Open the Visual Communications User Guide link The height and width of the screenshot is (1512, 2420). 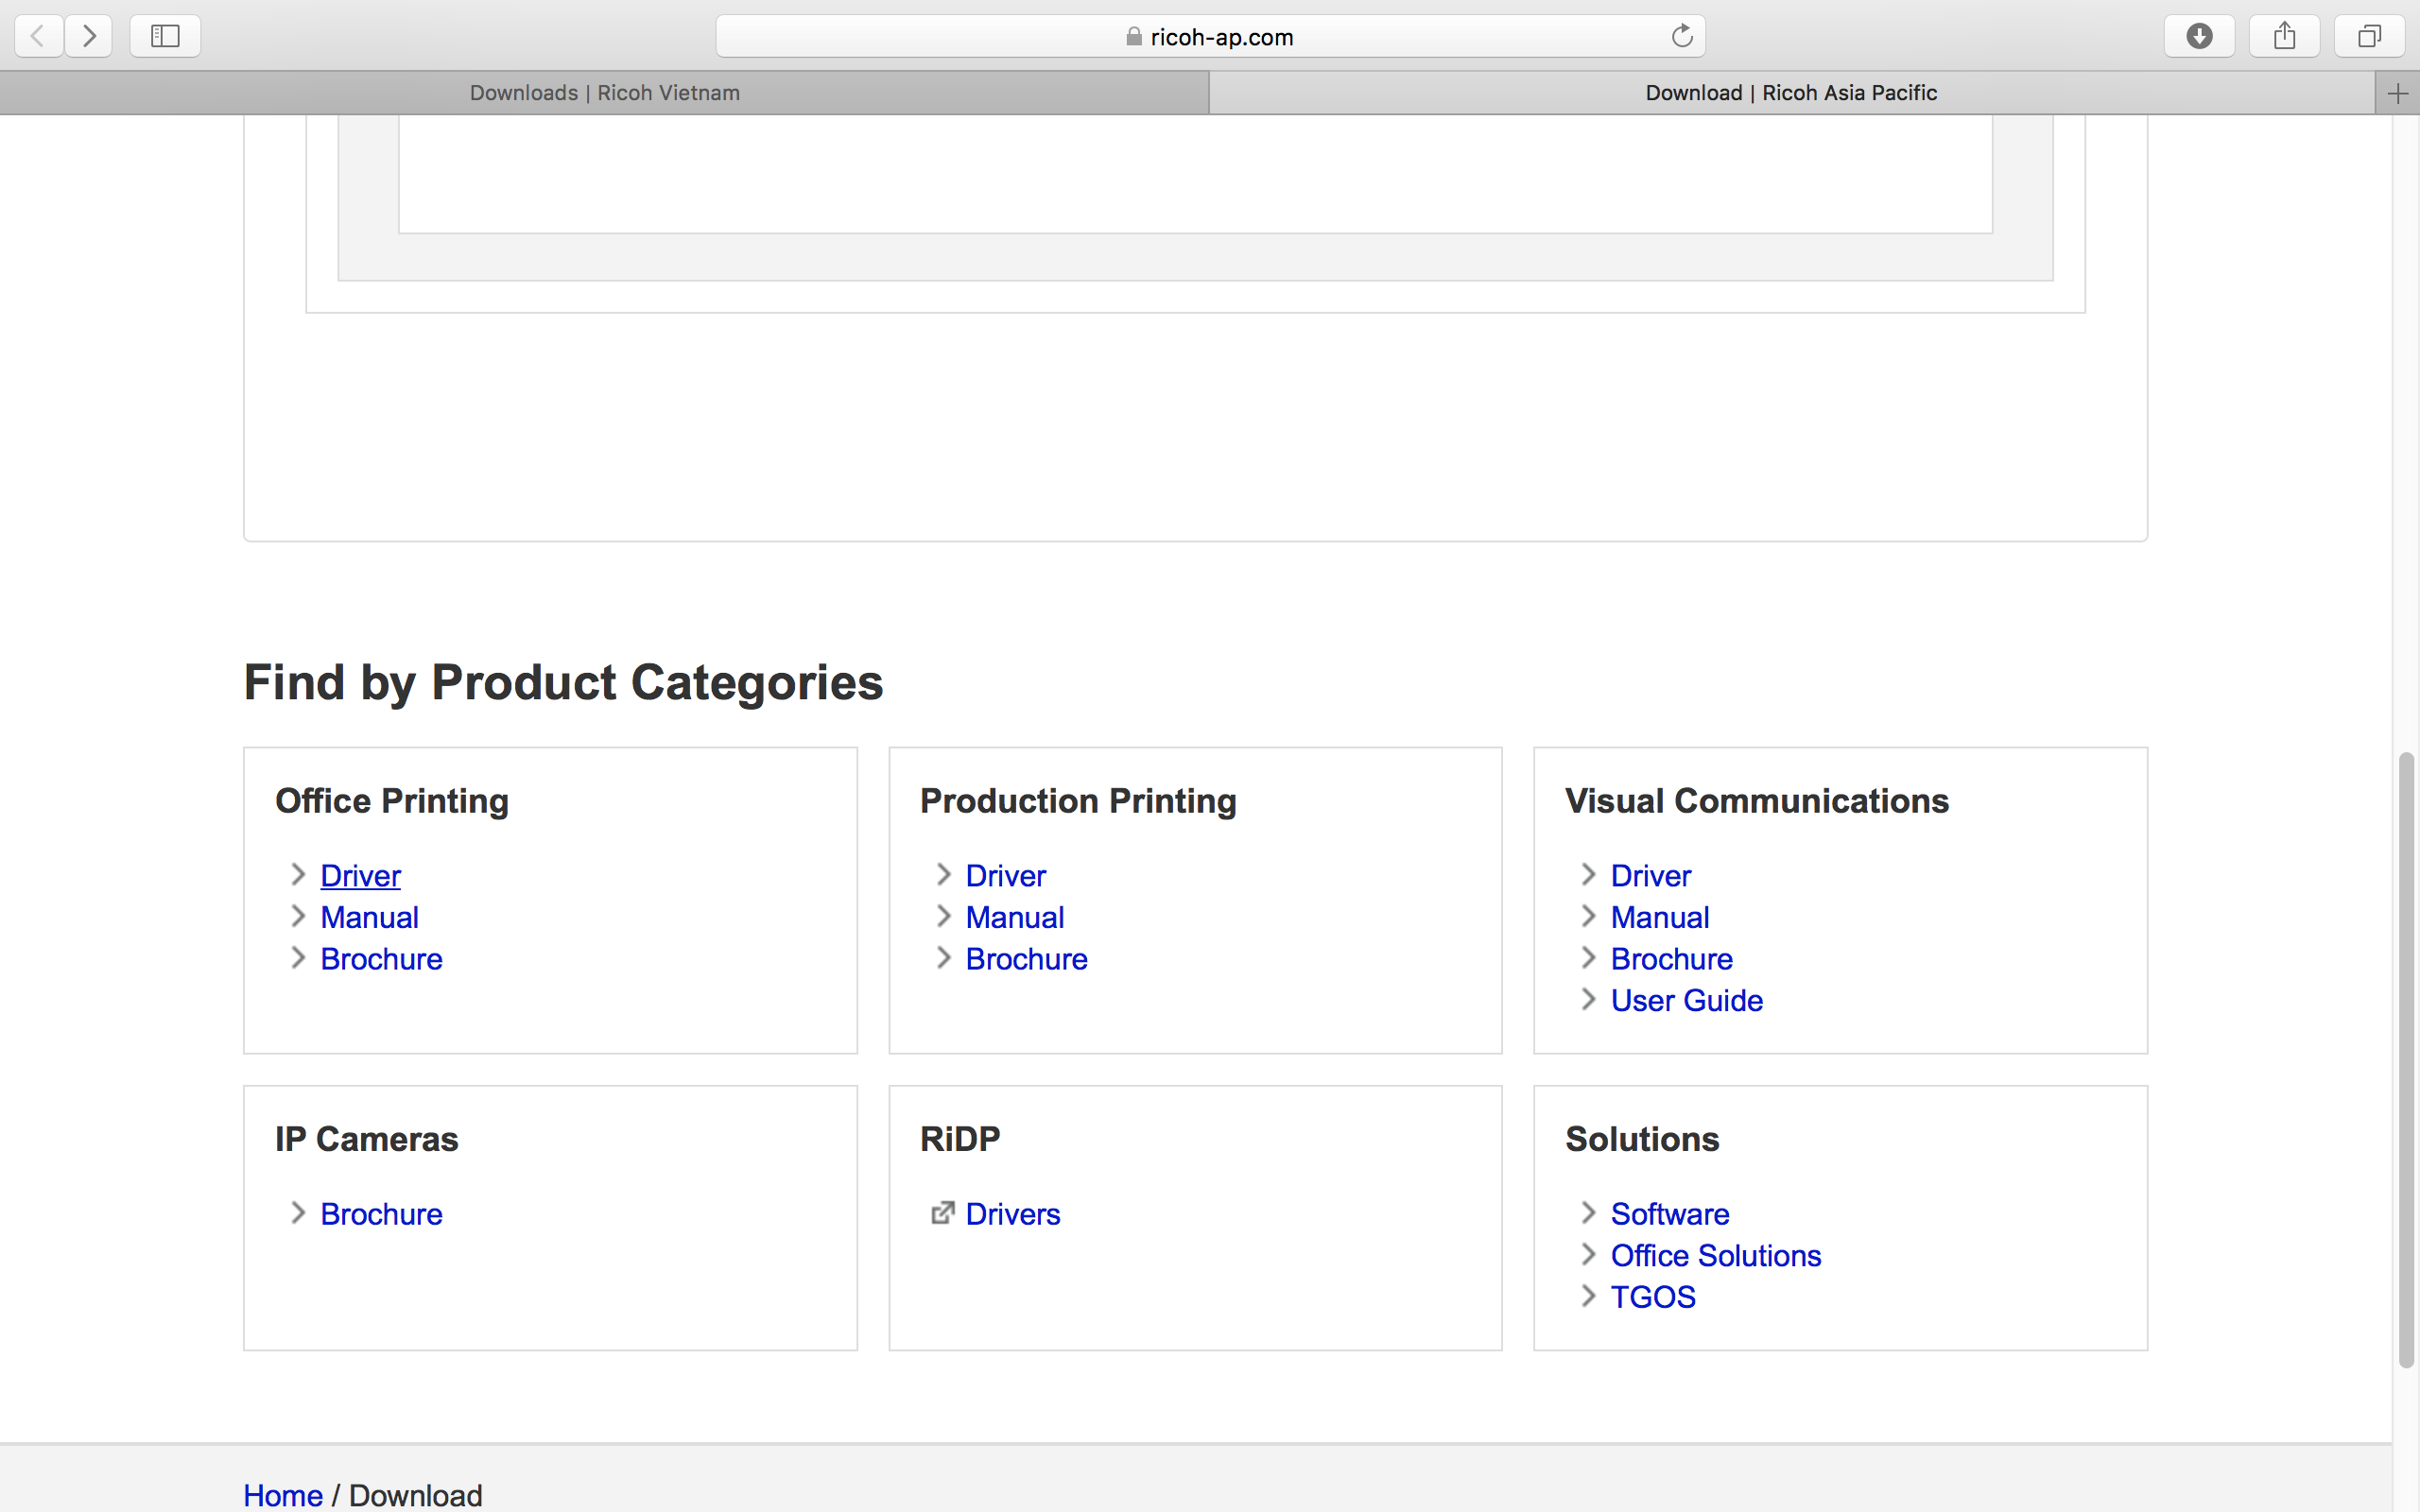point(1686,1000)
